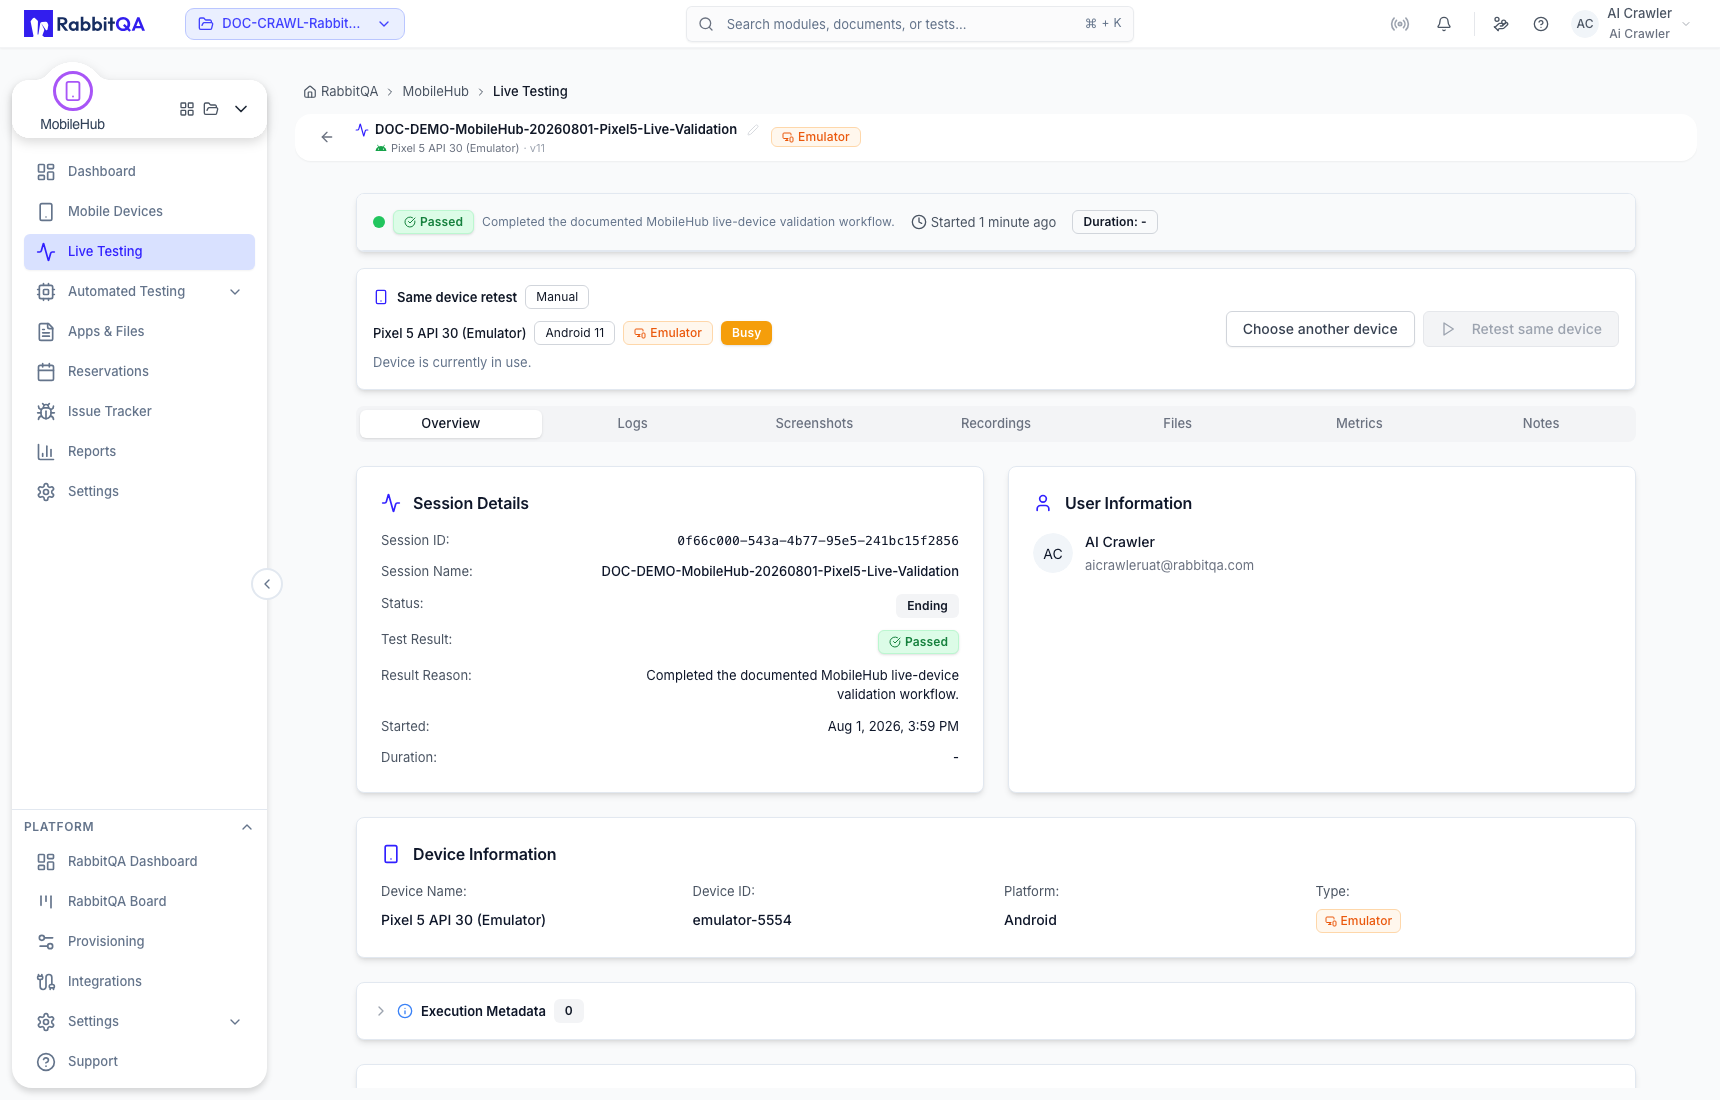Click the Session ID value

(x=818, y=541)
